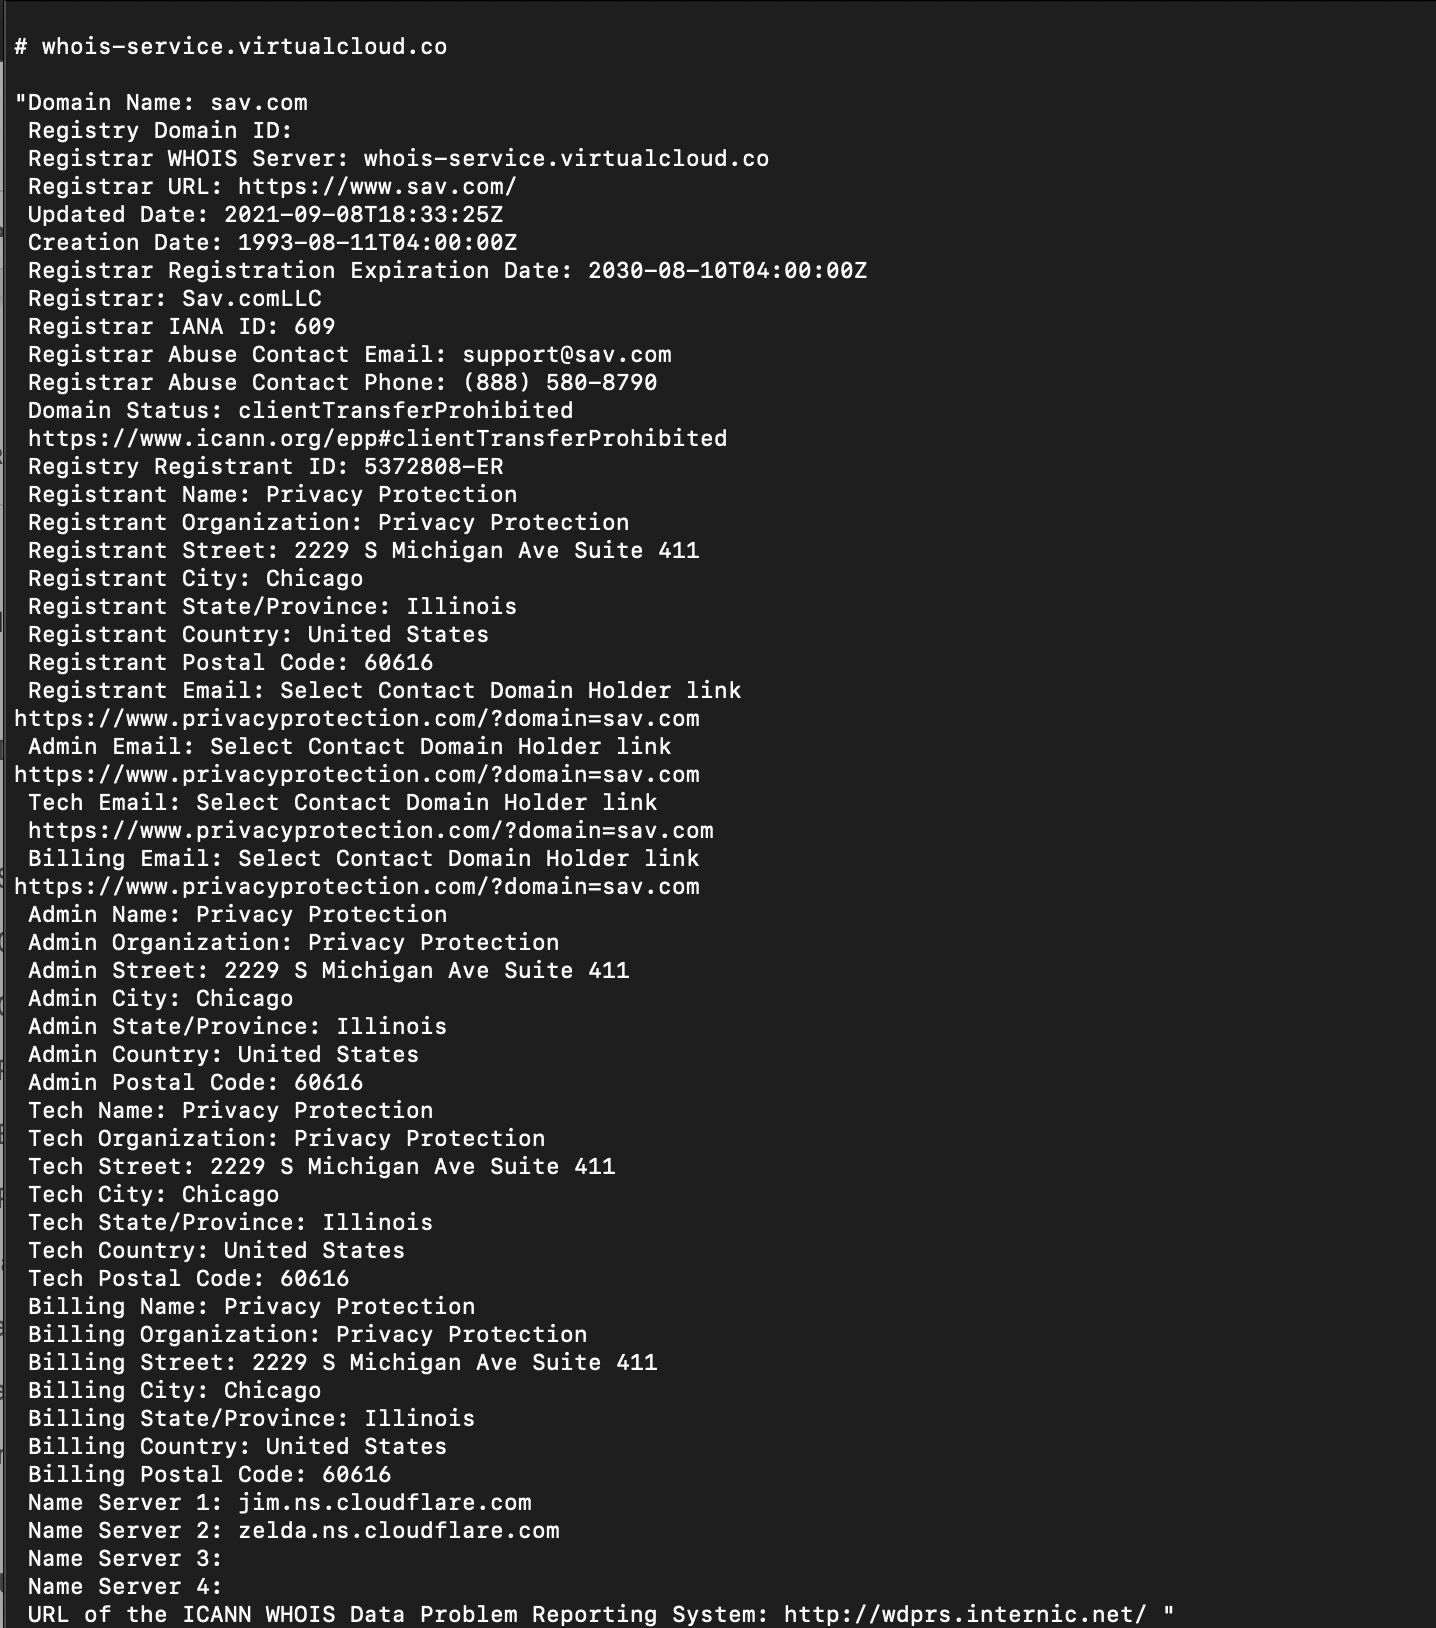The height and width of the screenshot is (1628, 1436).
Task: Click Name Server 2 zelda.ns.cloudflare.com
Action: click(x=399, y=1531)
